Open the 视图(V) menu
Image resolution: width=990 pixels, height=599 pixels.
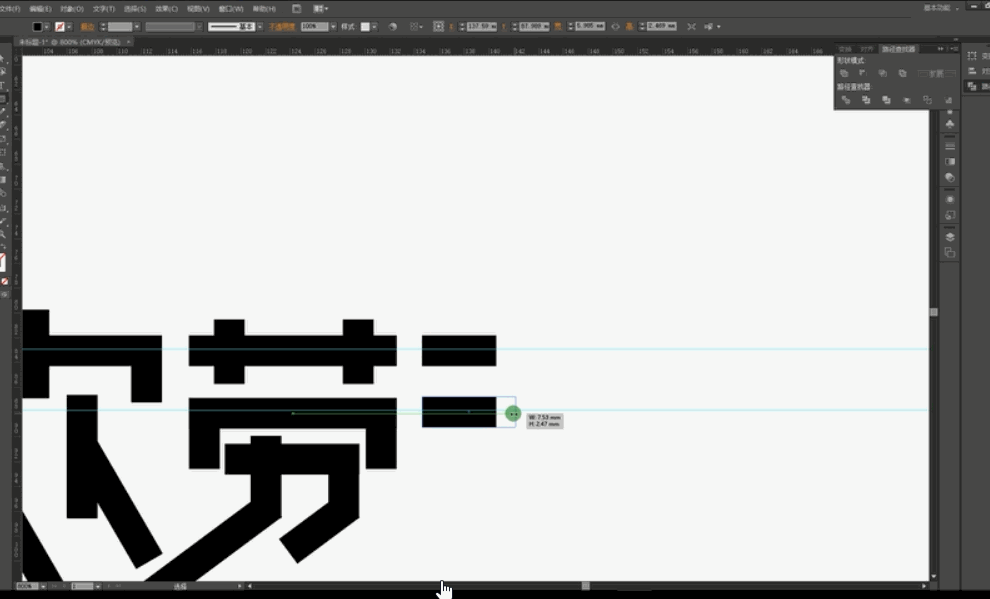[198, 9]
